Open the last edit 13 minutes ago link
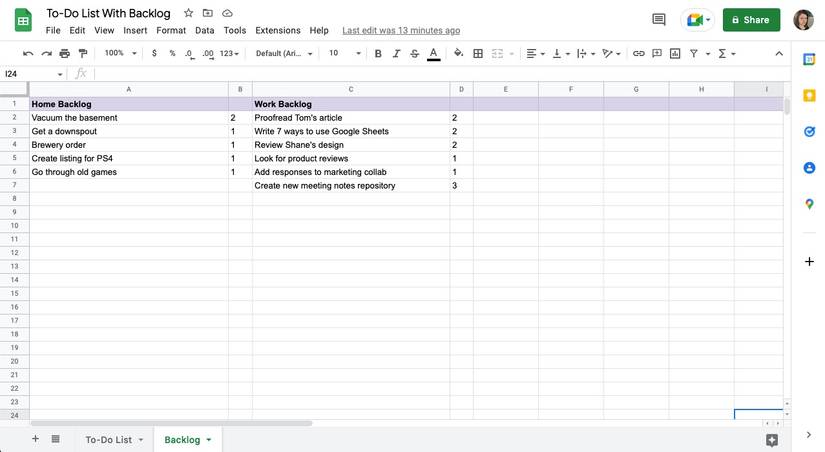The height and width of the screenshot is (452, 825). click(401, 31)
